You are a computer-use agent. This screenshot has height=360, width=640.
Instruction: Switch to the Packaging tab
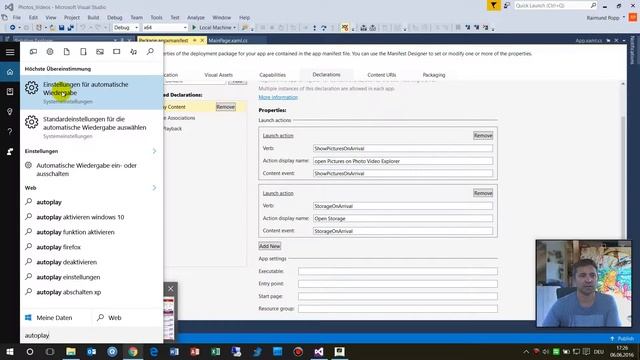pos(434,75)
